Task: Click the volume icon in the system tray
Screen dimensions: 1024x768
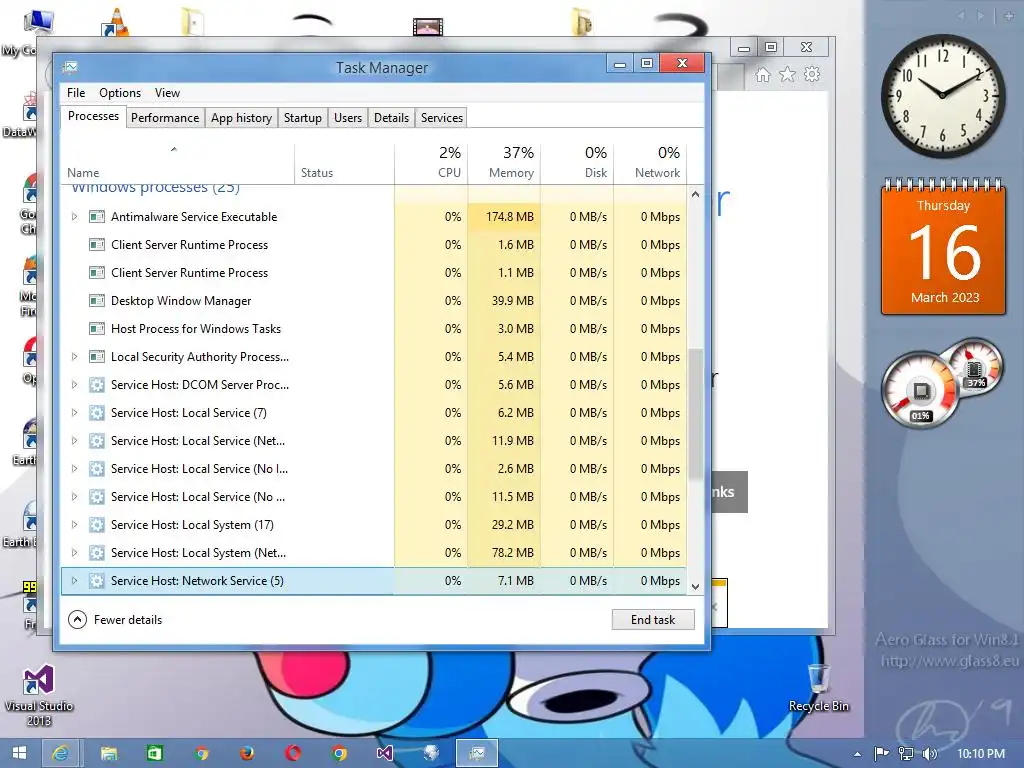Action: [929, 754]
